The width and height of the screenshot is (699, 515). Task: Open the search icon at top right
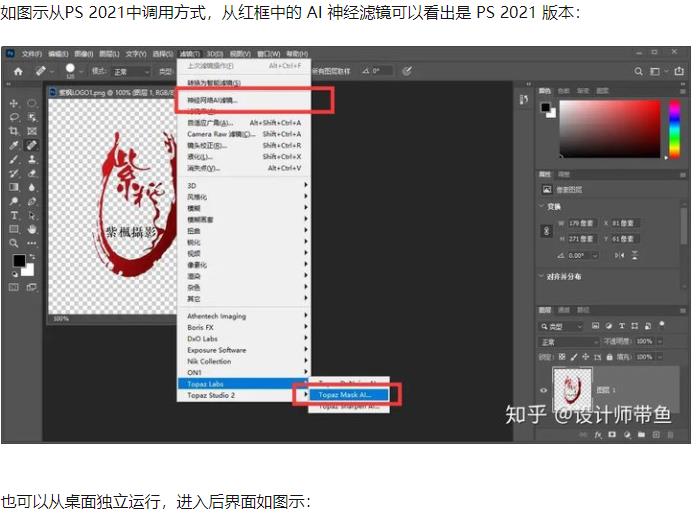638,71
